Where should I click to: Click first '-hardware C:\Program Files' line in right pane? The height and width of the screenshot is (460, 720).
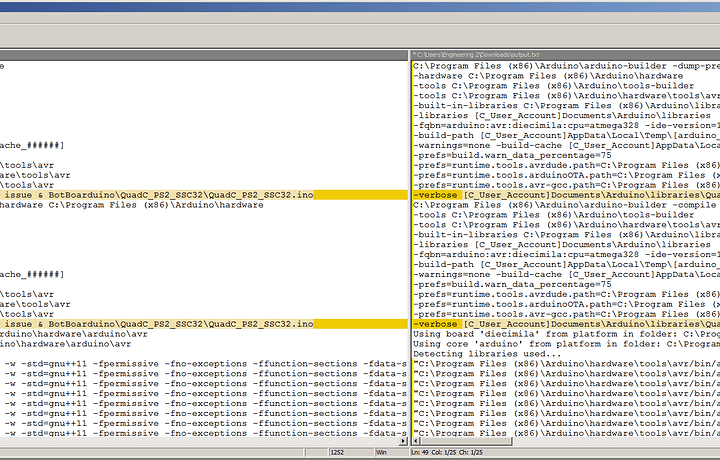(x=548, y=76)
